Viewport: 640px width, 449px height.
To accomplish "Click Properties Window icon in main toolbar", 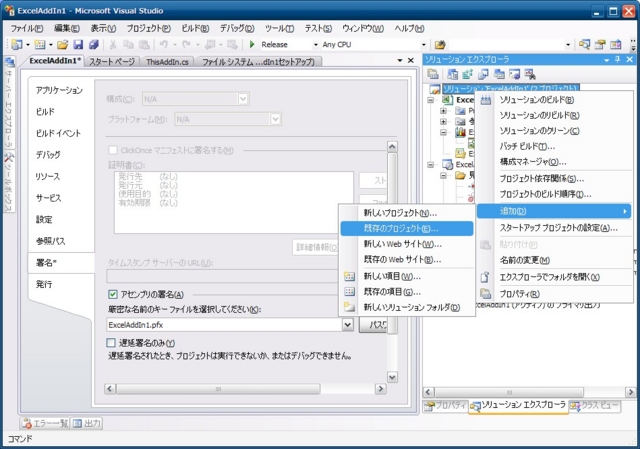I will 600,44.
